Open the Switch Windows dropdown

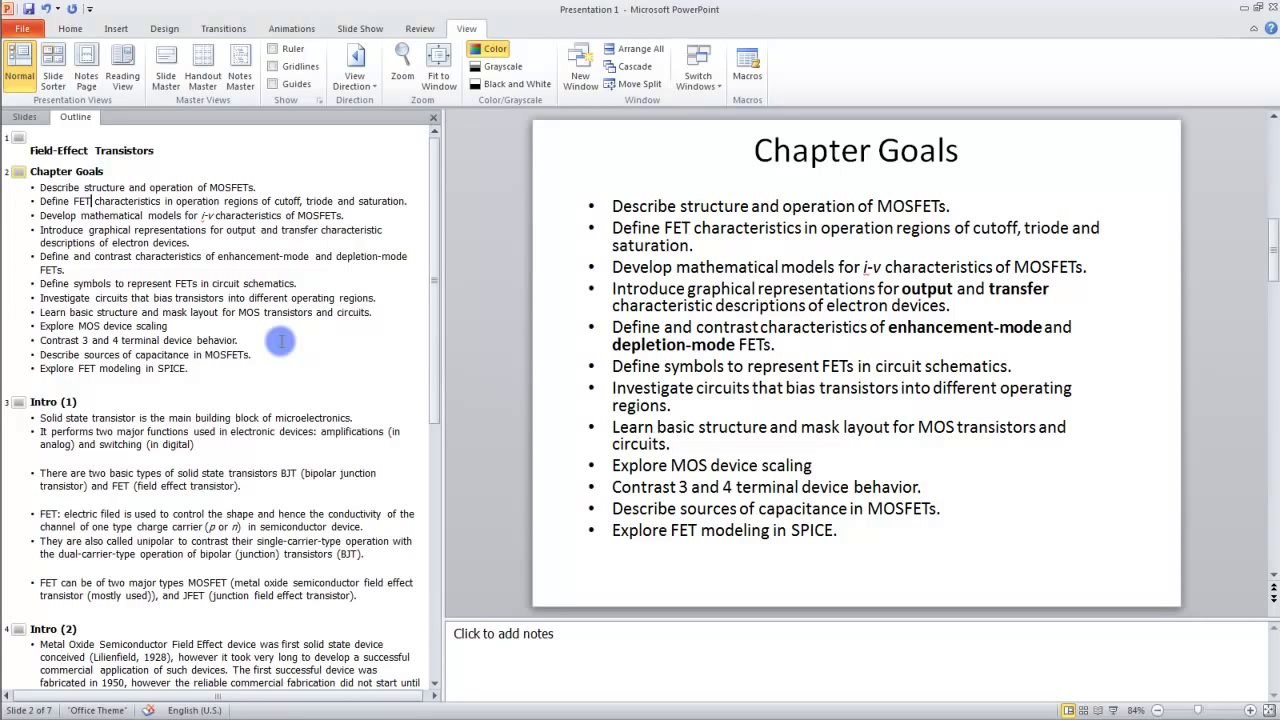tap(698, 67)
